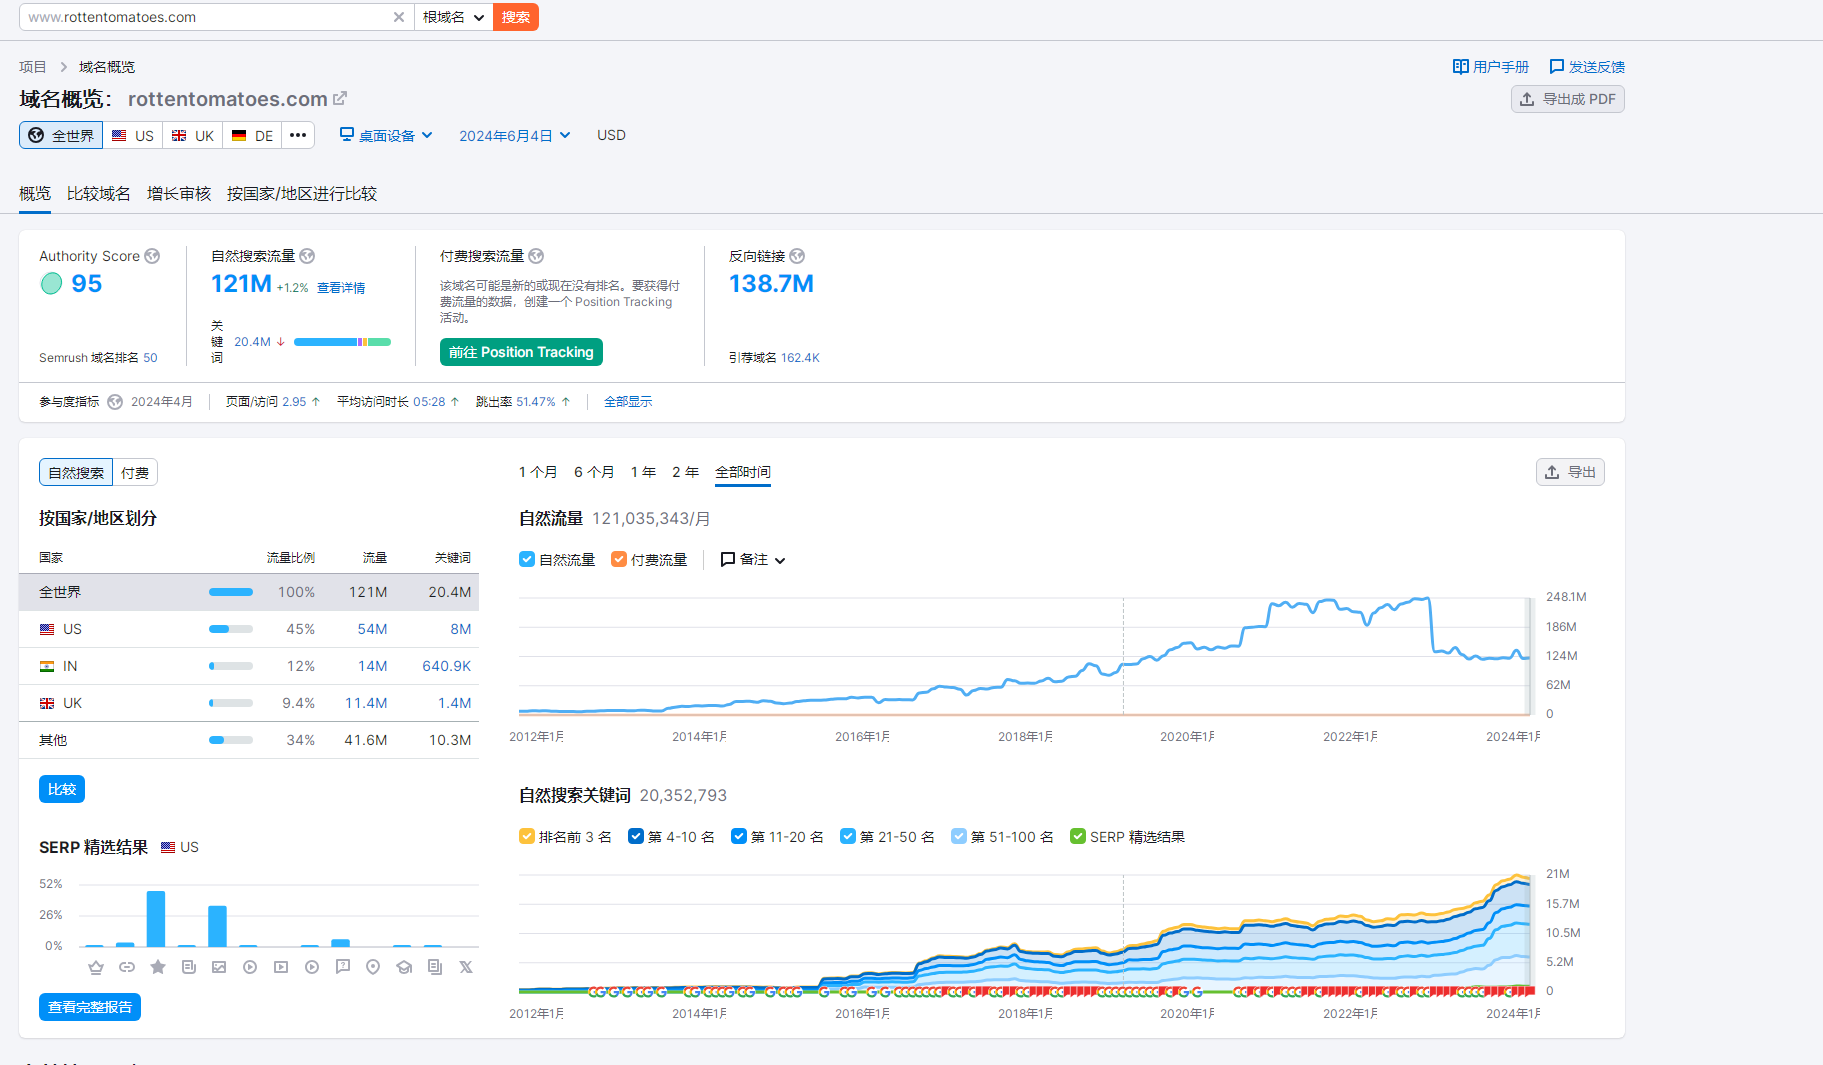Switch to 比较域名 tab

tap(99, 193)
